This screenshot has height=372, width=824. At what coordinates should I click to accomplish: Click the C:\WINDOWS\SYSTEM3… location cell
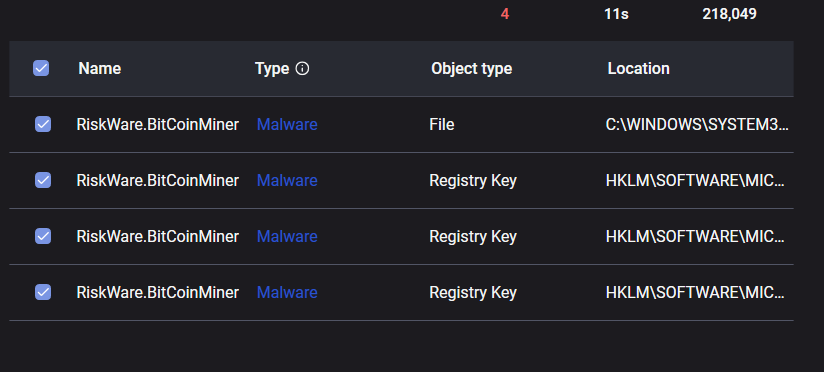point(697,125)
